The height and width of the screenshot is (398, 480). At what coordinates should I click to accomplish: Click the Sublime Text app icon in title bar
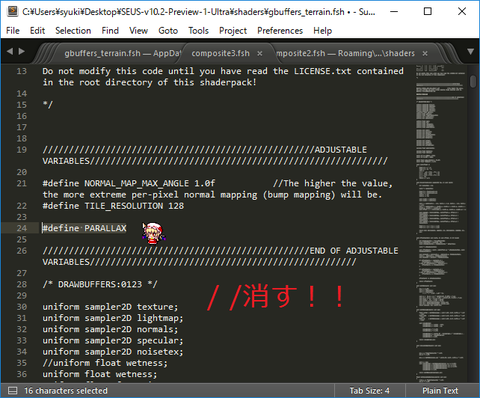tap(12, 11)
